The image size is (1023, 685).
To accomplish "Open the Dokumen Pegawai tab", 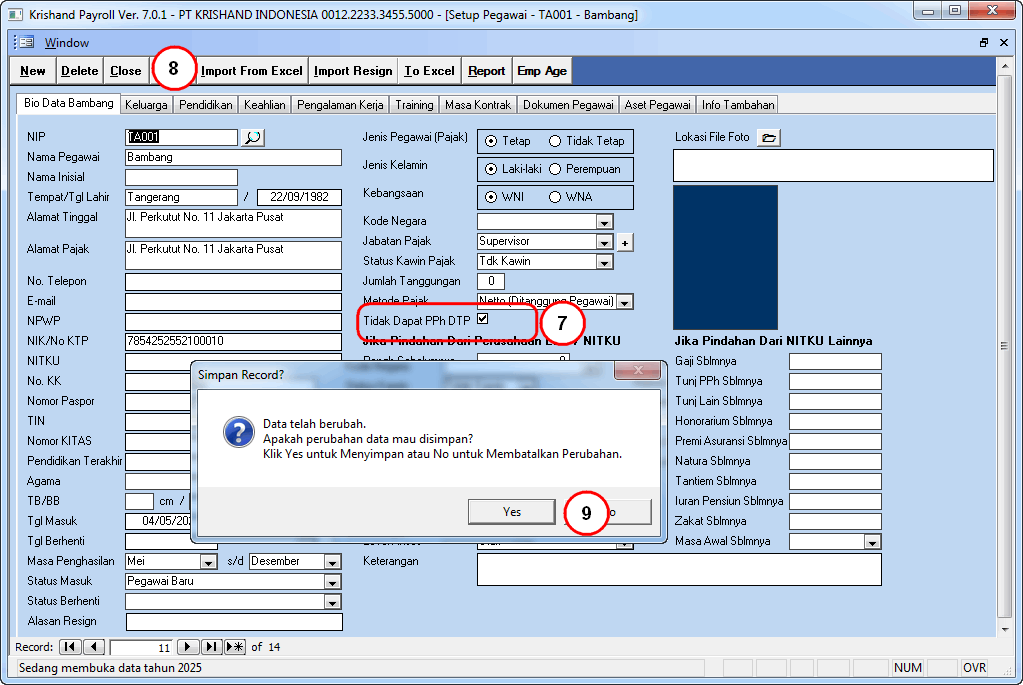I will coord(567,105).
